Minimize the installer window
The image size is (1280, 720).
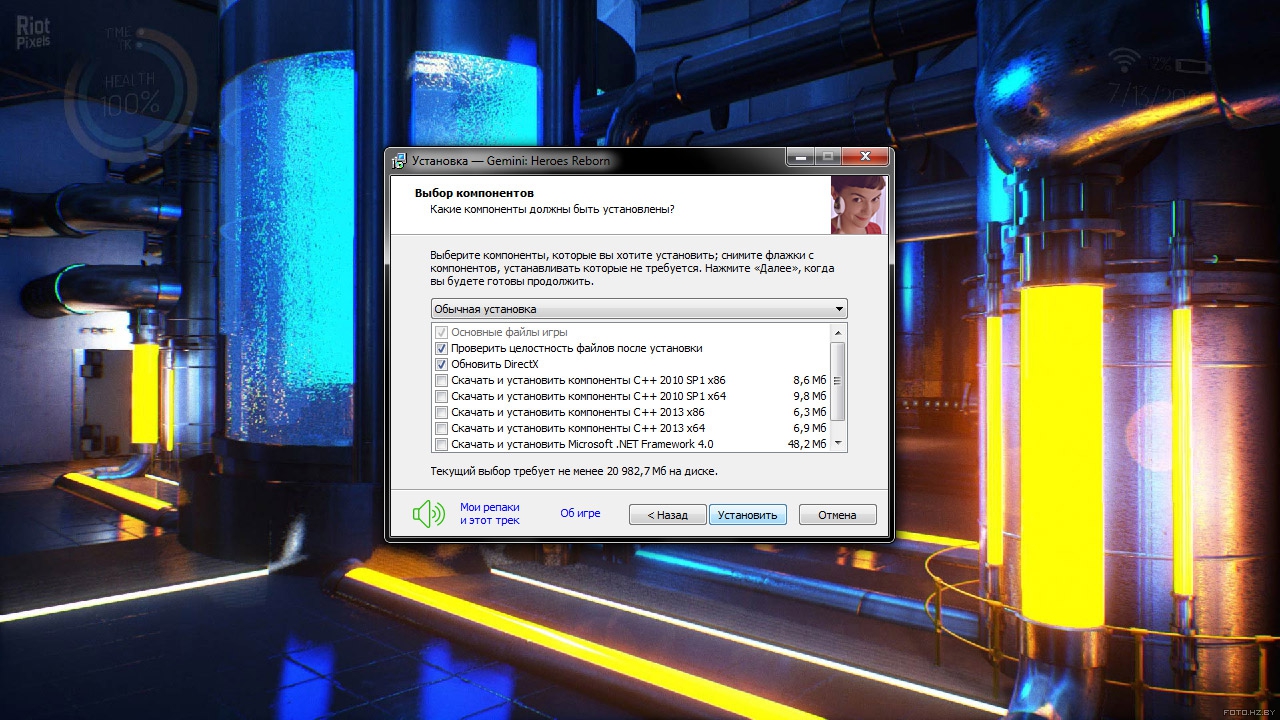800,157
